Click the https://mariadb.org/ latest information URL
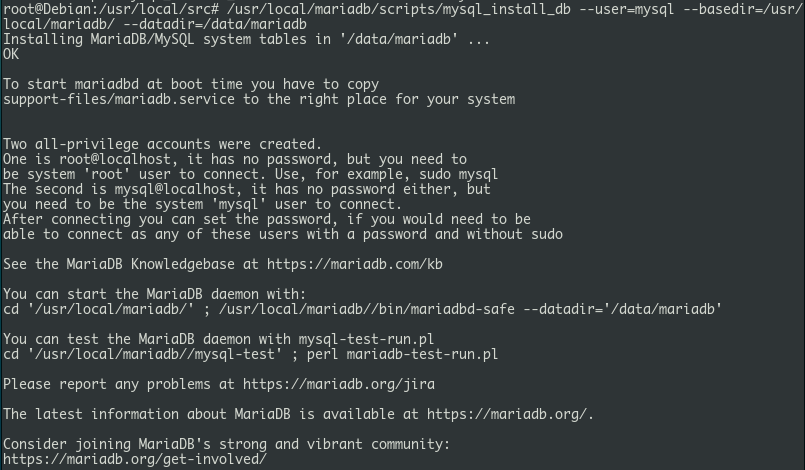805x470 pixels. point(510,414)
